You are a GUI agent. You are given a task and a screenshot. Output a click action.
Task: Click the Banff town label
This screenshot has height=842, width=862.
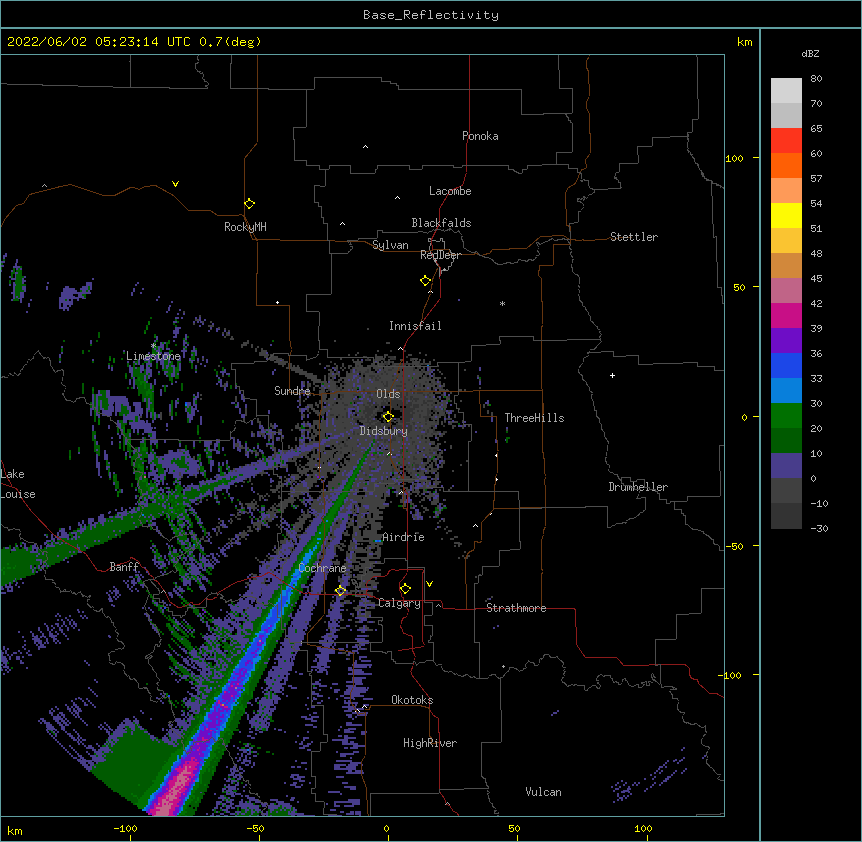pos(124,567)
